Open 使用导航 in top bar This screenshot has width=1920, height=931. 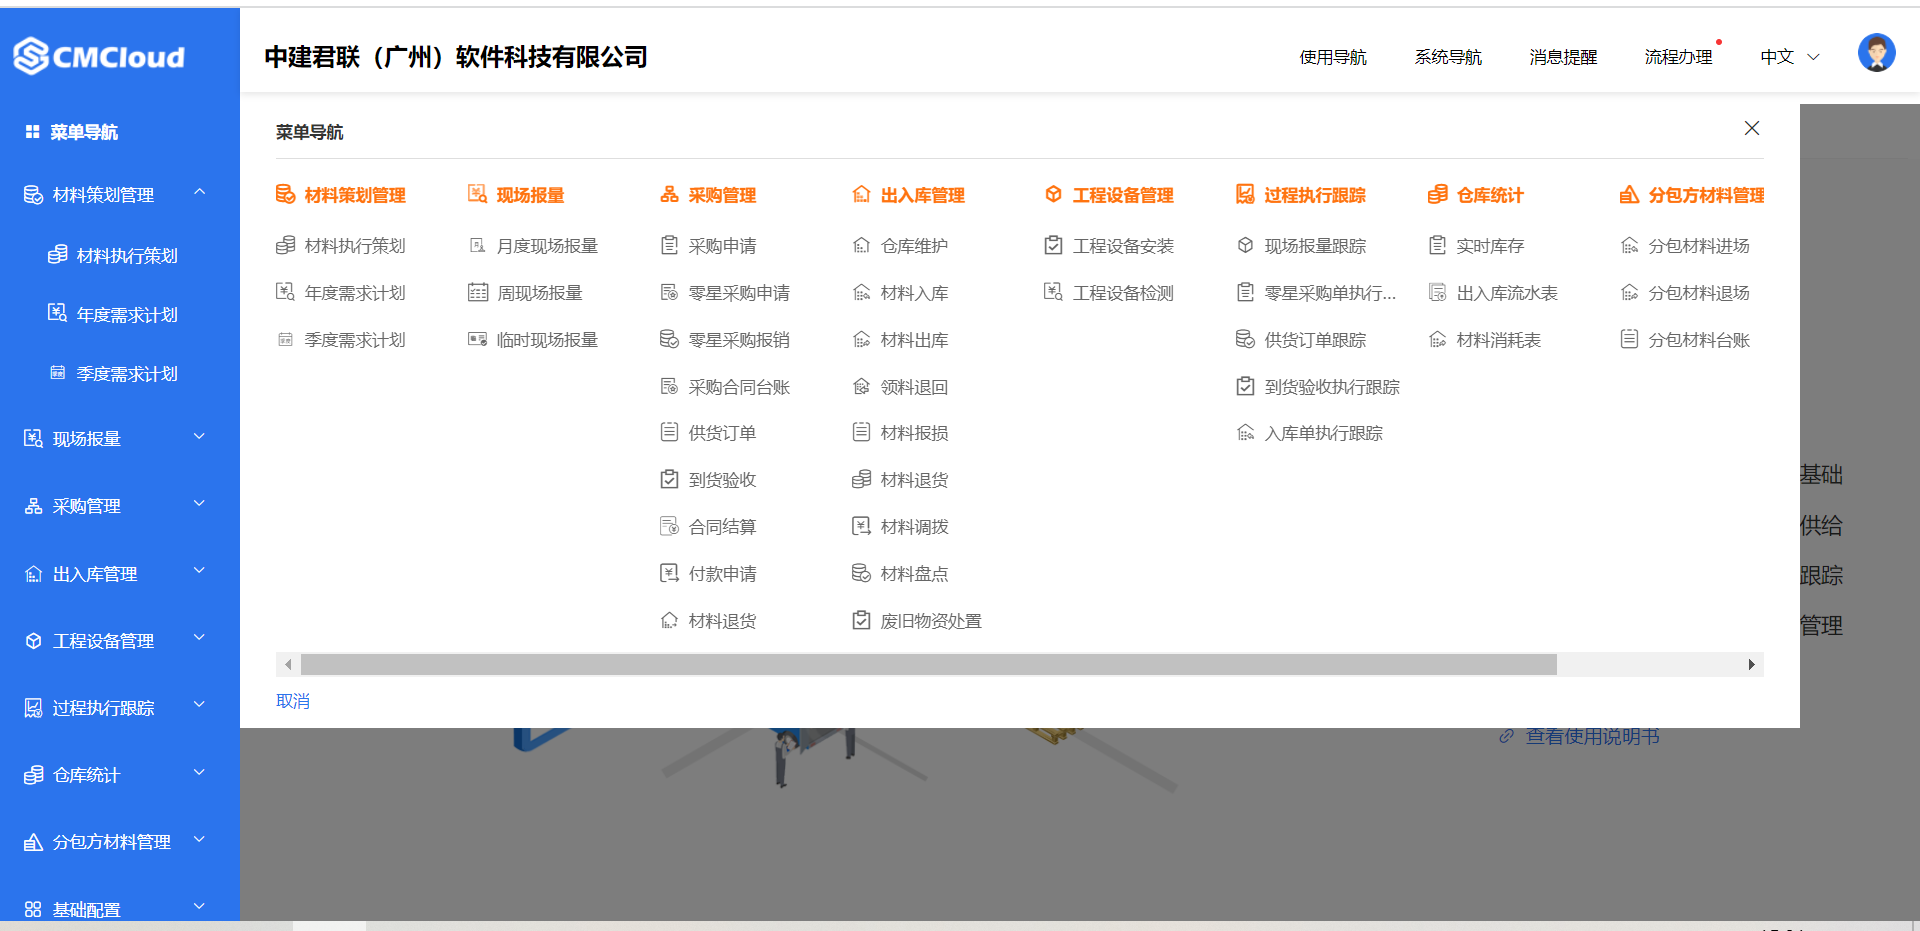click(1333, 57)
